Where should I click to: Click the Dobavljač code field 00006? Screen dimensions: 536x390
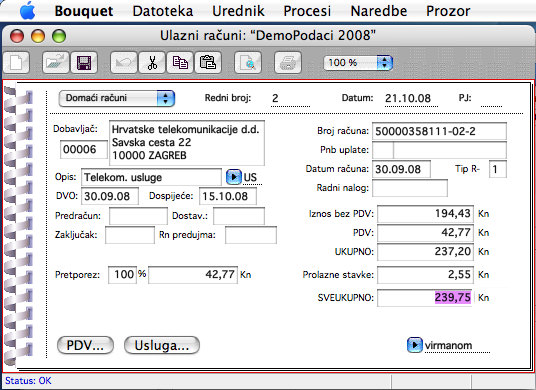[84, 149]
